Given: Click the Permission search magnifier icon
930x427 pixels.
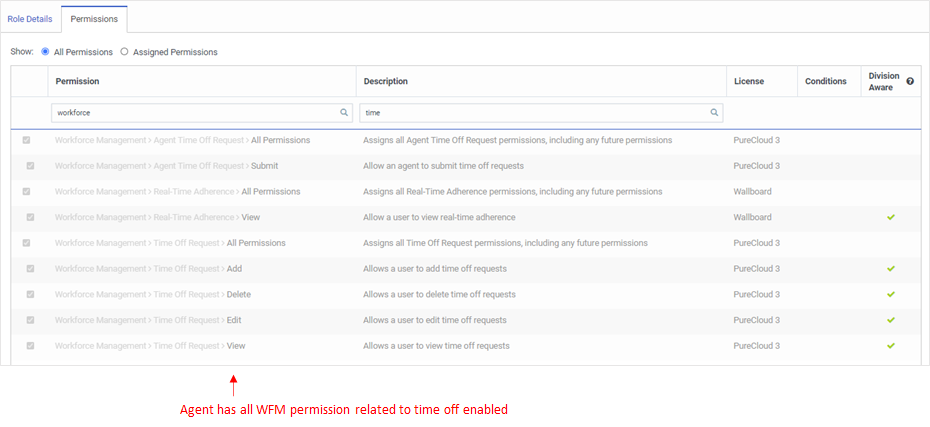Looking at the screenshot, I should click(344, 113).
